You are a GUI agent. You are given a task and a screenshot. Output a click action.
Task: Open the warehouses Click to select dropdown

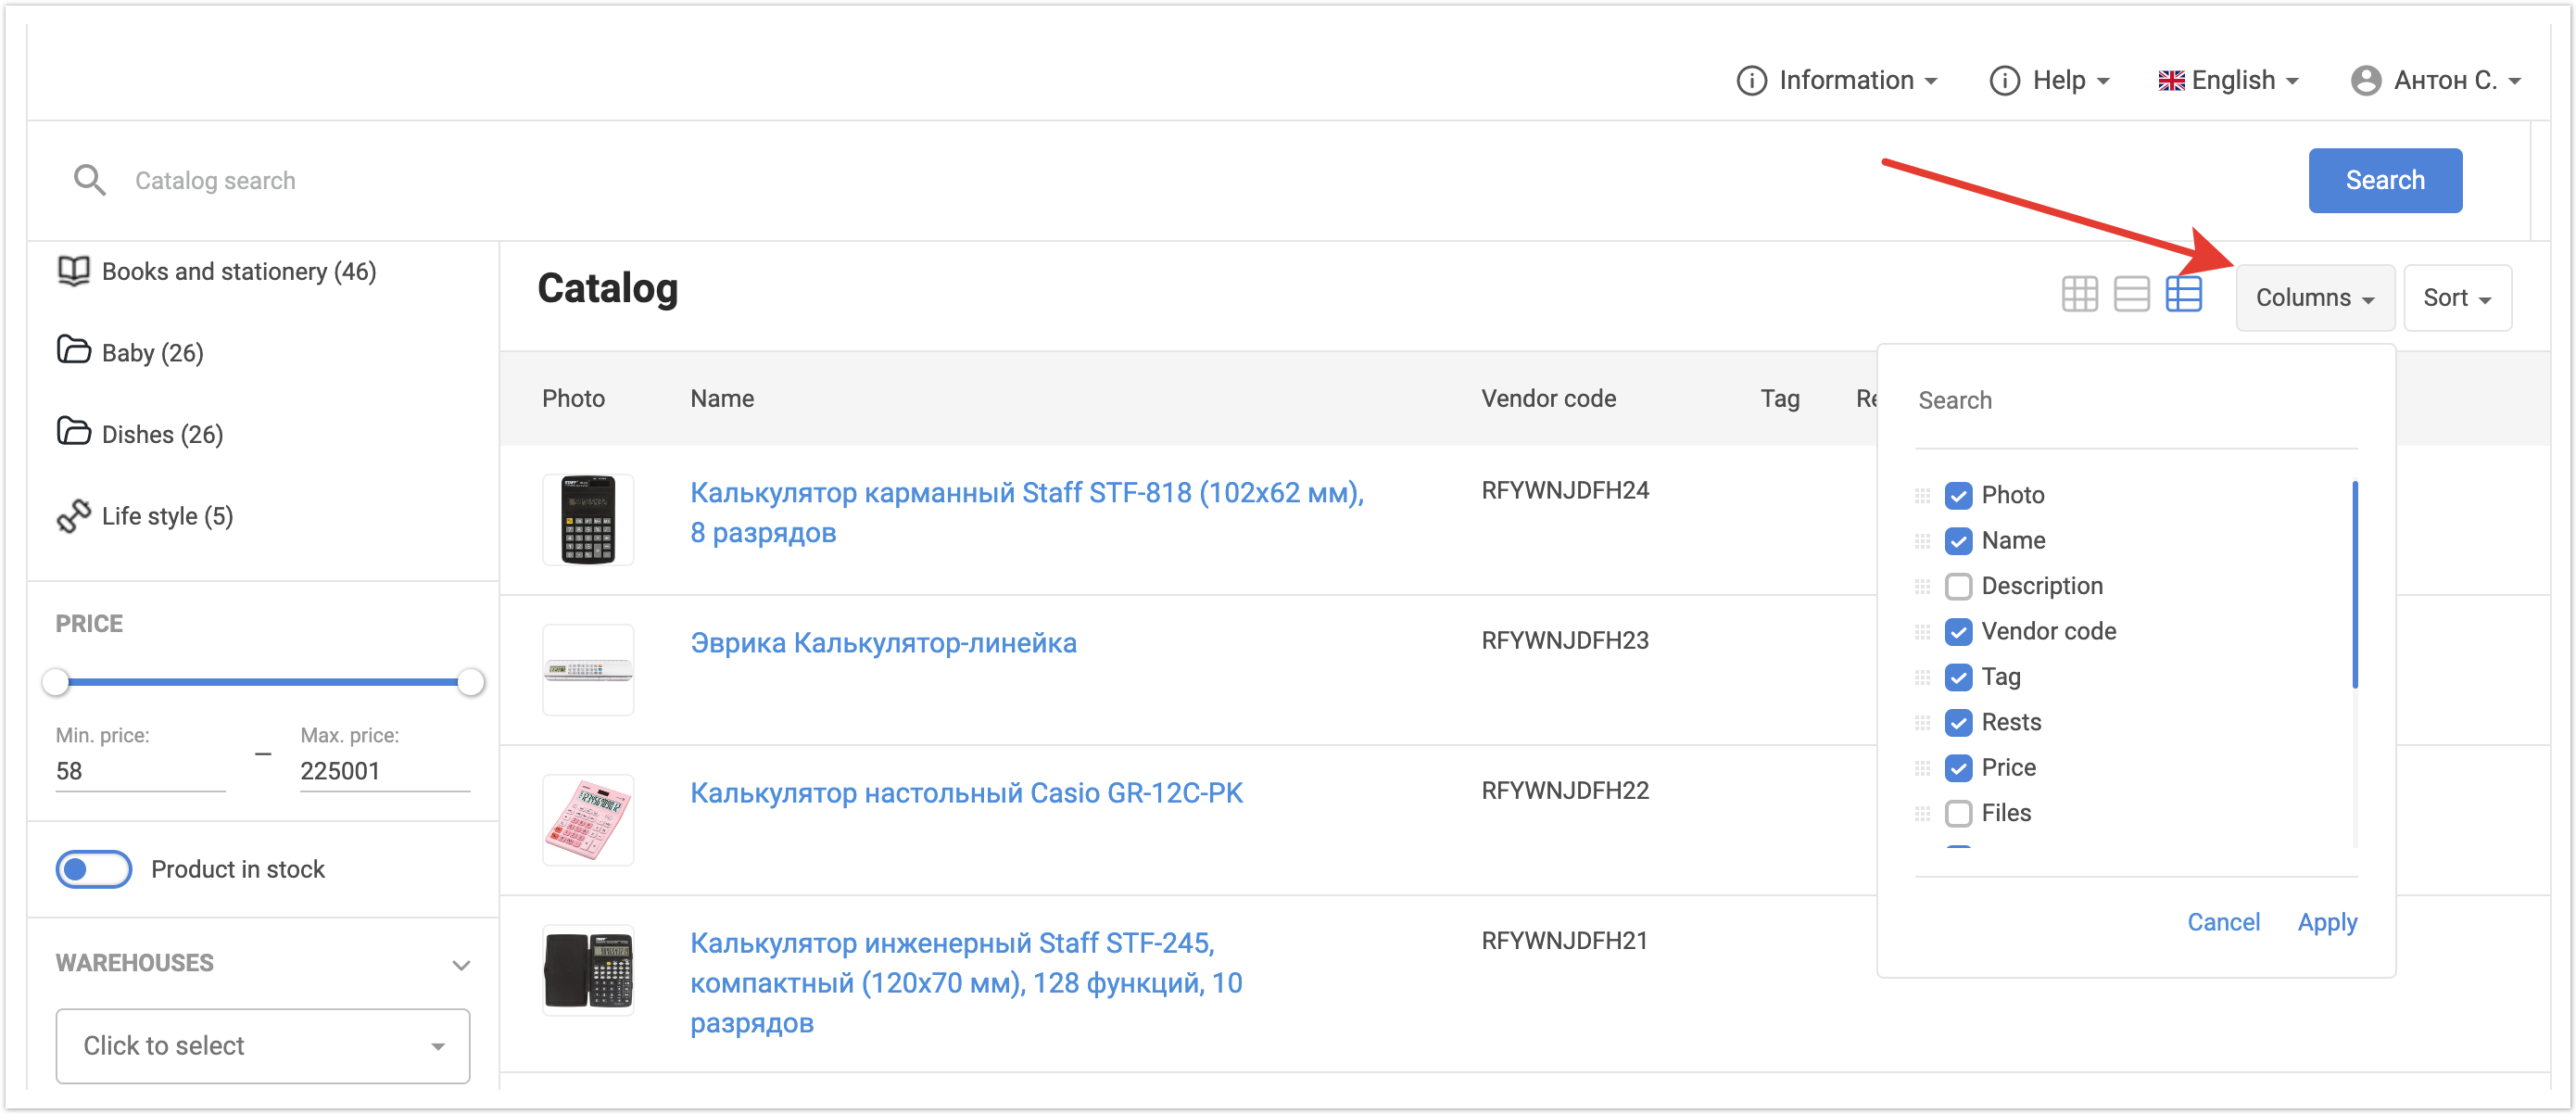tap(262, 1045)
